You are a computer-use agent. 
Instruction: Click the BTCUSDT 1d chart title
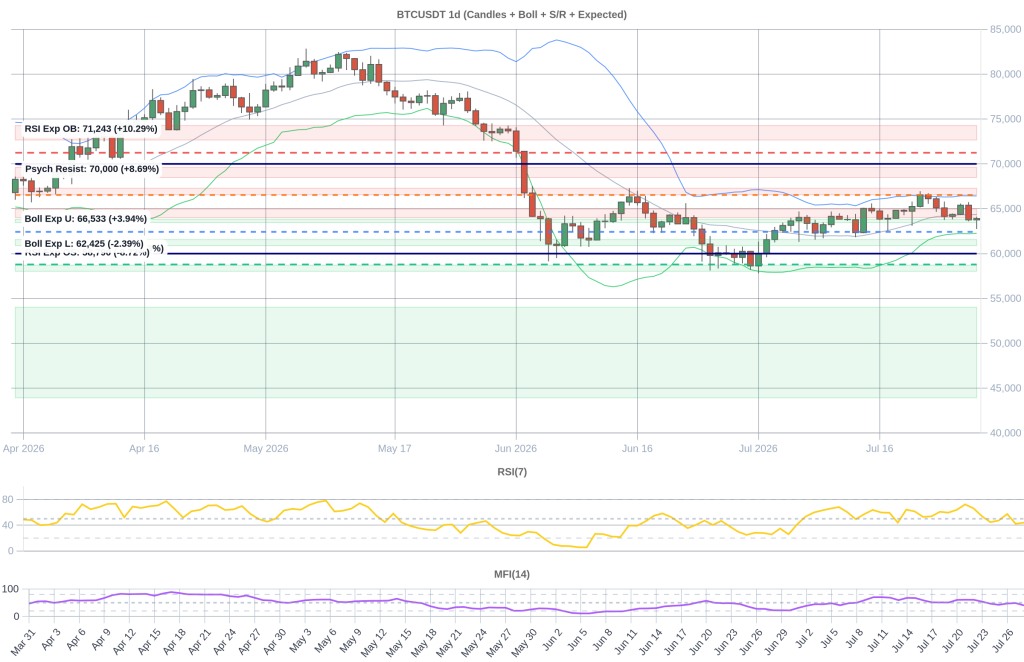pyautogui.click(x=511, y=14)
